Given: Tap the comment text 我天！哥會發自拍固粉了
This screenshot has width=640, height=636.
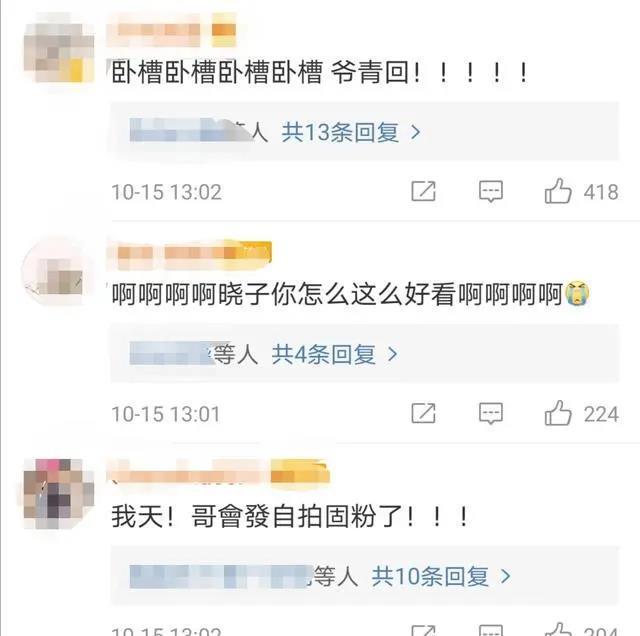Looking at the screenshot, I should pos(289,517).
